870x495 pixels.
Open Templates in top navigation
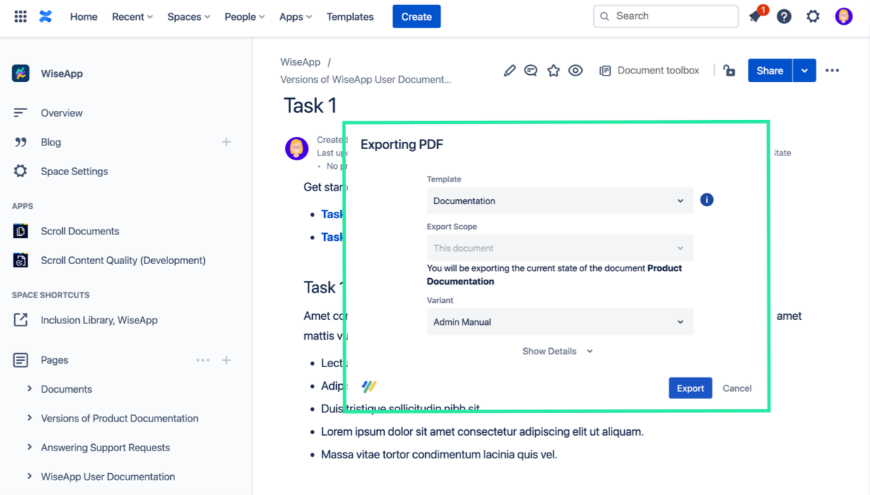coord(350,17)
